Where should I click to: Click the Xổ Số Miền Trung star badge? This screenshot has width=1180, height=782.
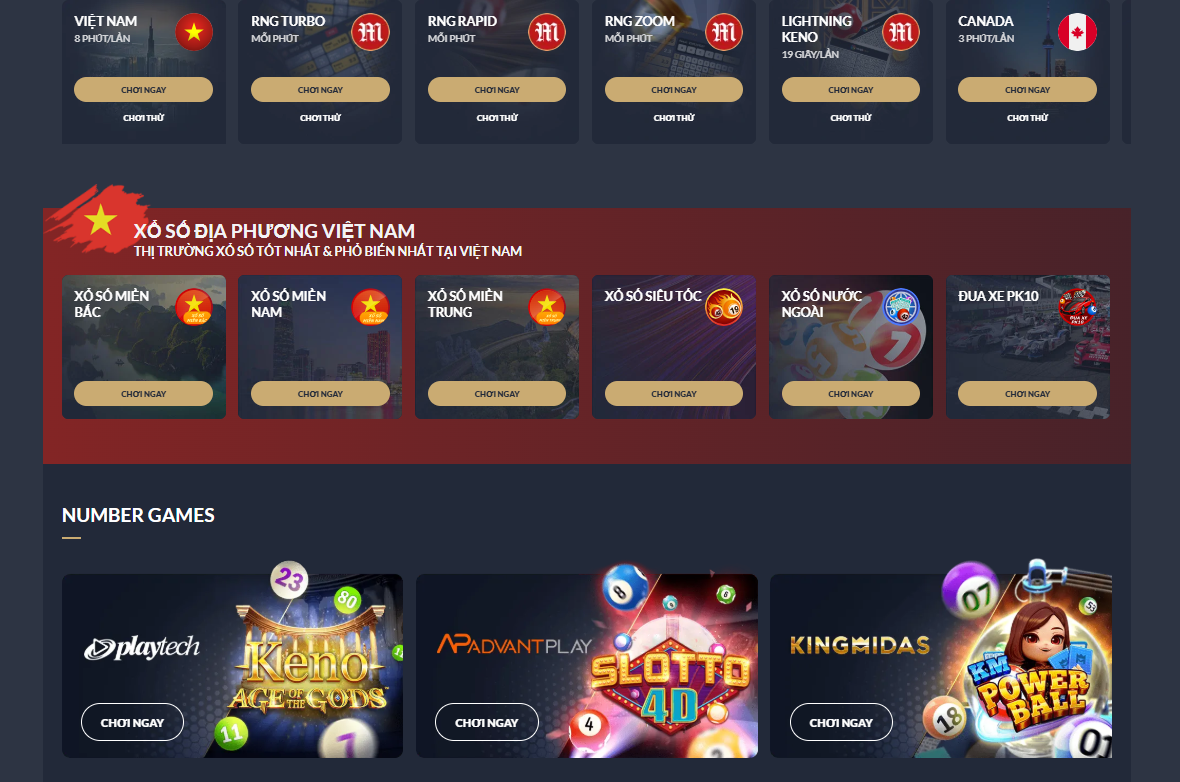[x=547, y=307]
